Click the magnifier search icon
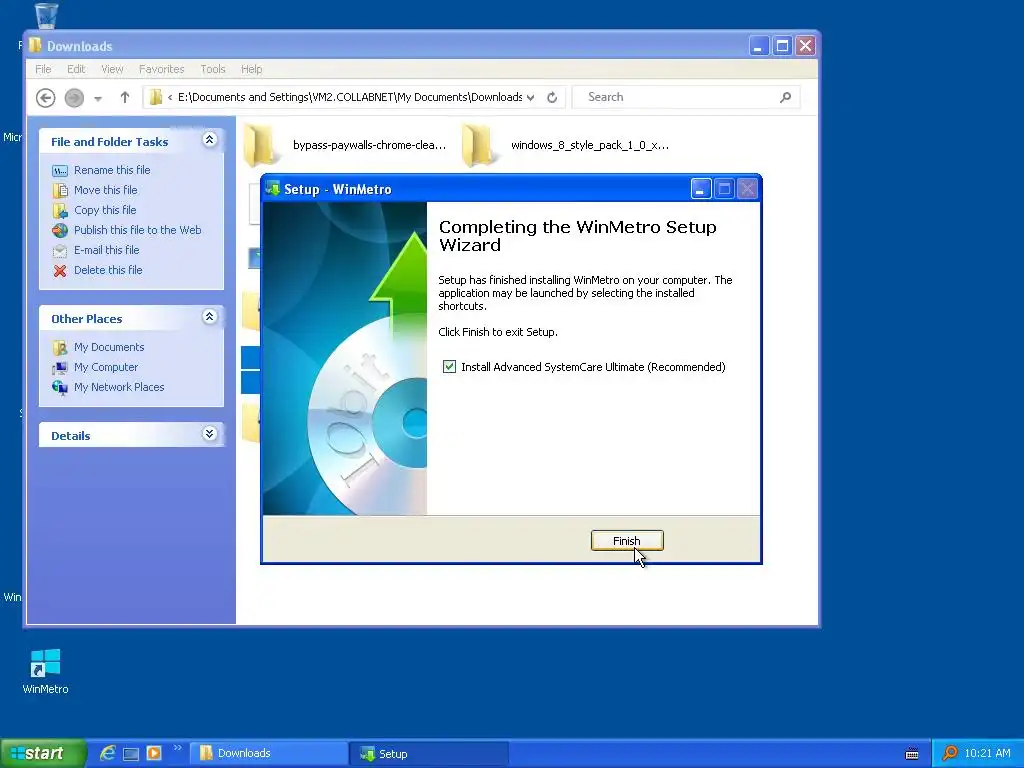This screenshot has width=1024, height=768. [x=785, y=97]
